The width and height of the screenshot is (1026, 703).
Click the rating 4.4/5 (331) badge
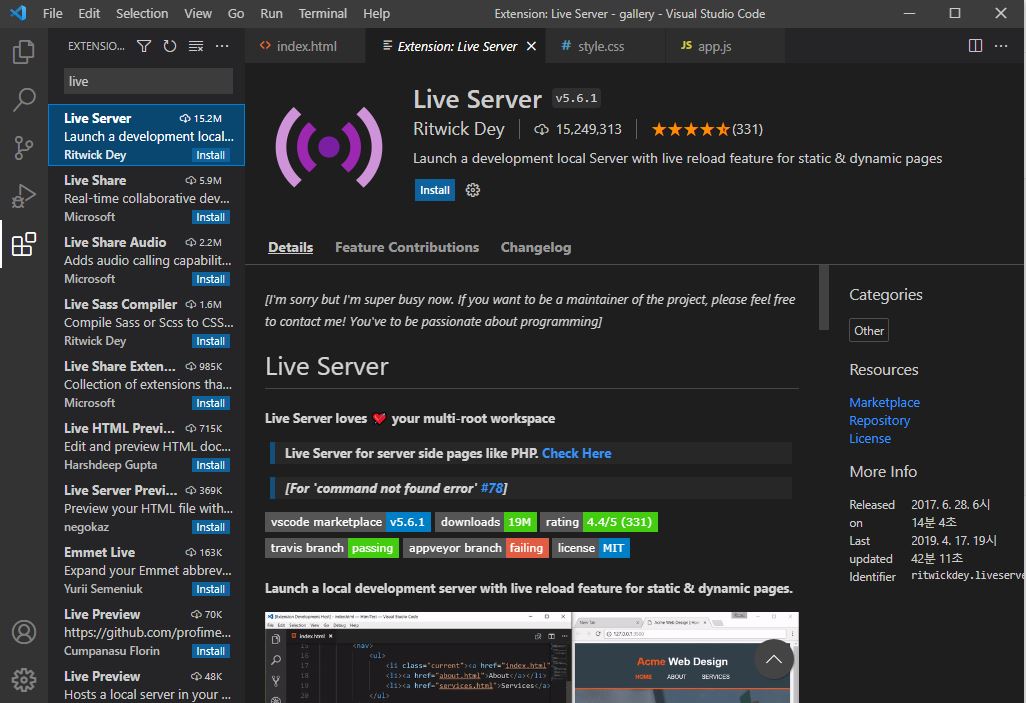pyautogui.click(x=599, y=522)
